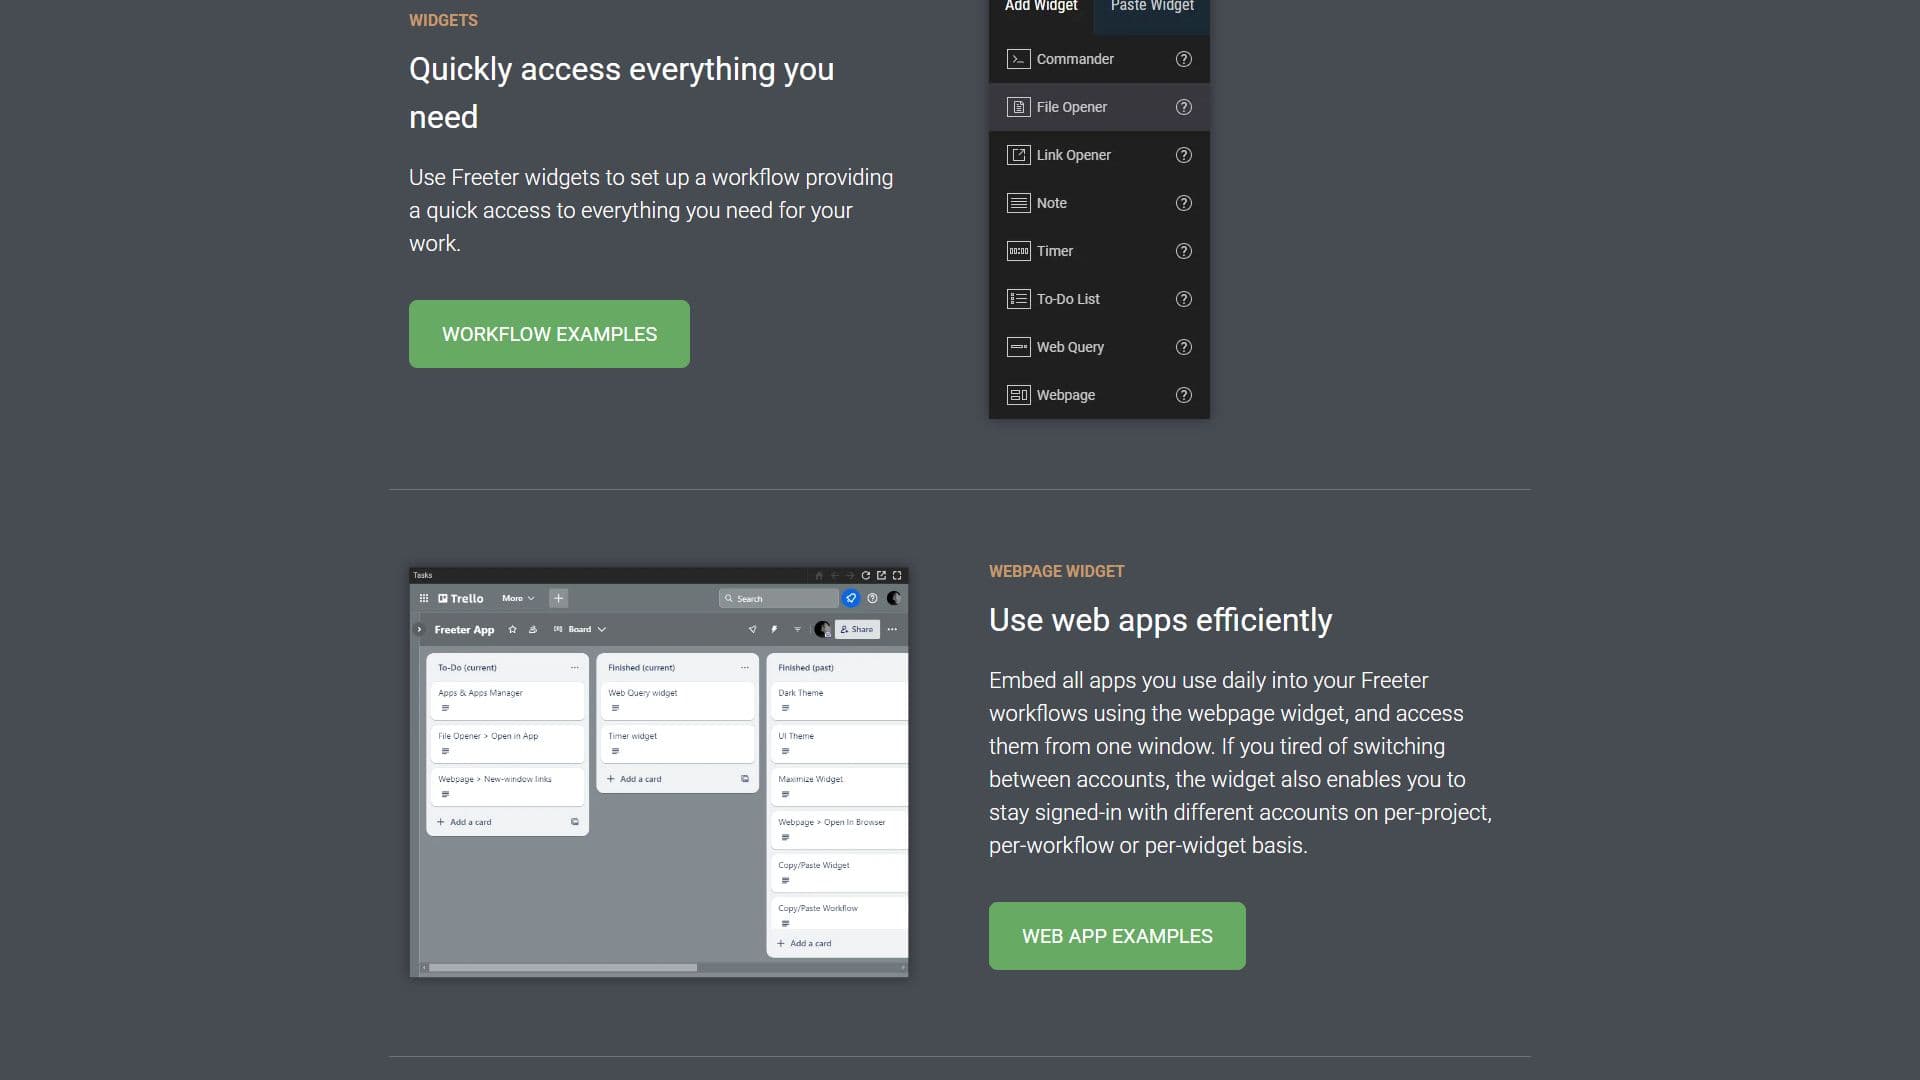Click Add a card in To-Do (current)
Screen dimensions: 1920x1080
(464, 822)
